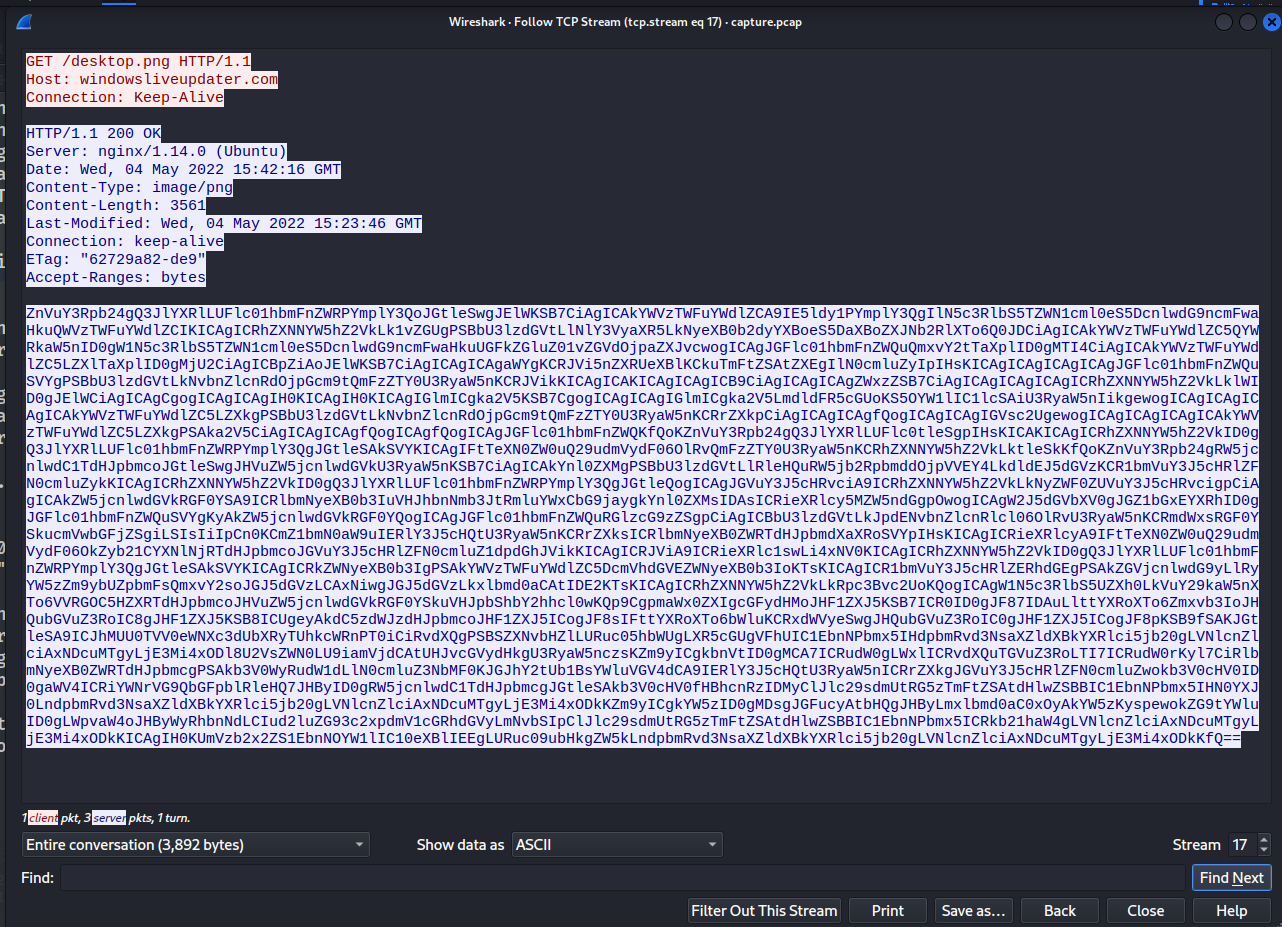Click the 'Stream' label near the spinbox
The width and height of the screenshot is (1282, 927).
(1197, 845)
